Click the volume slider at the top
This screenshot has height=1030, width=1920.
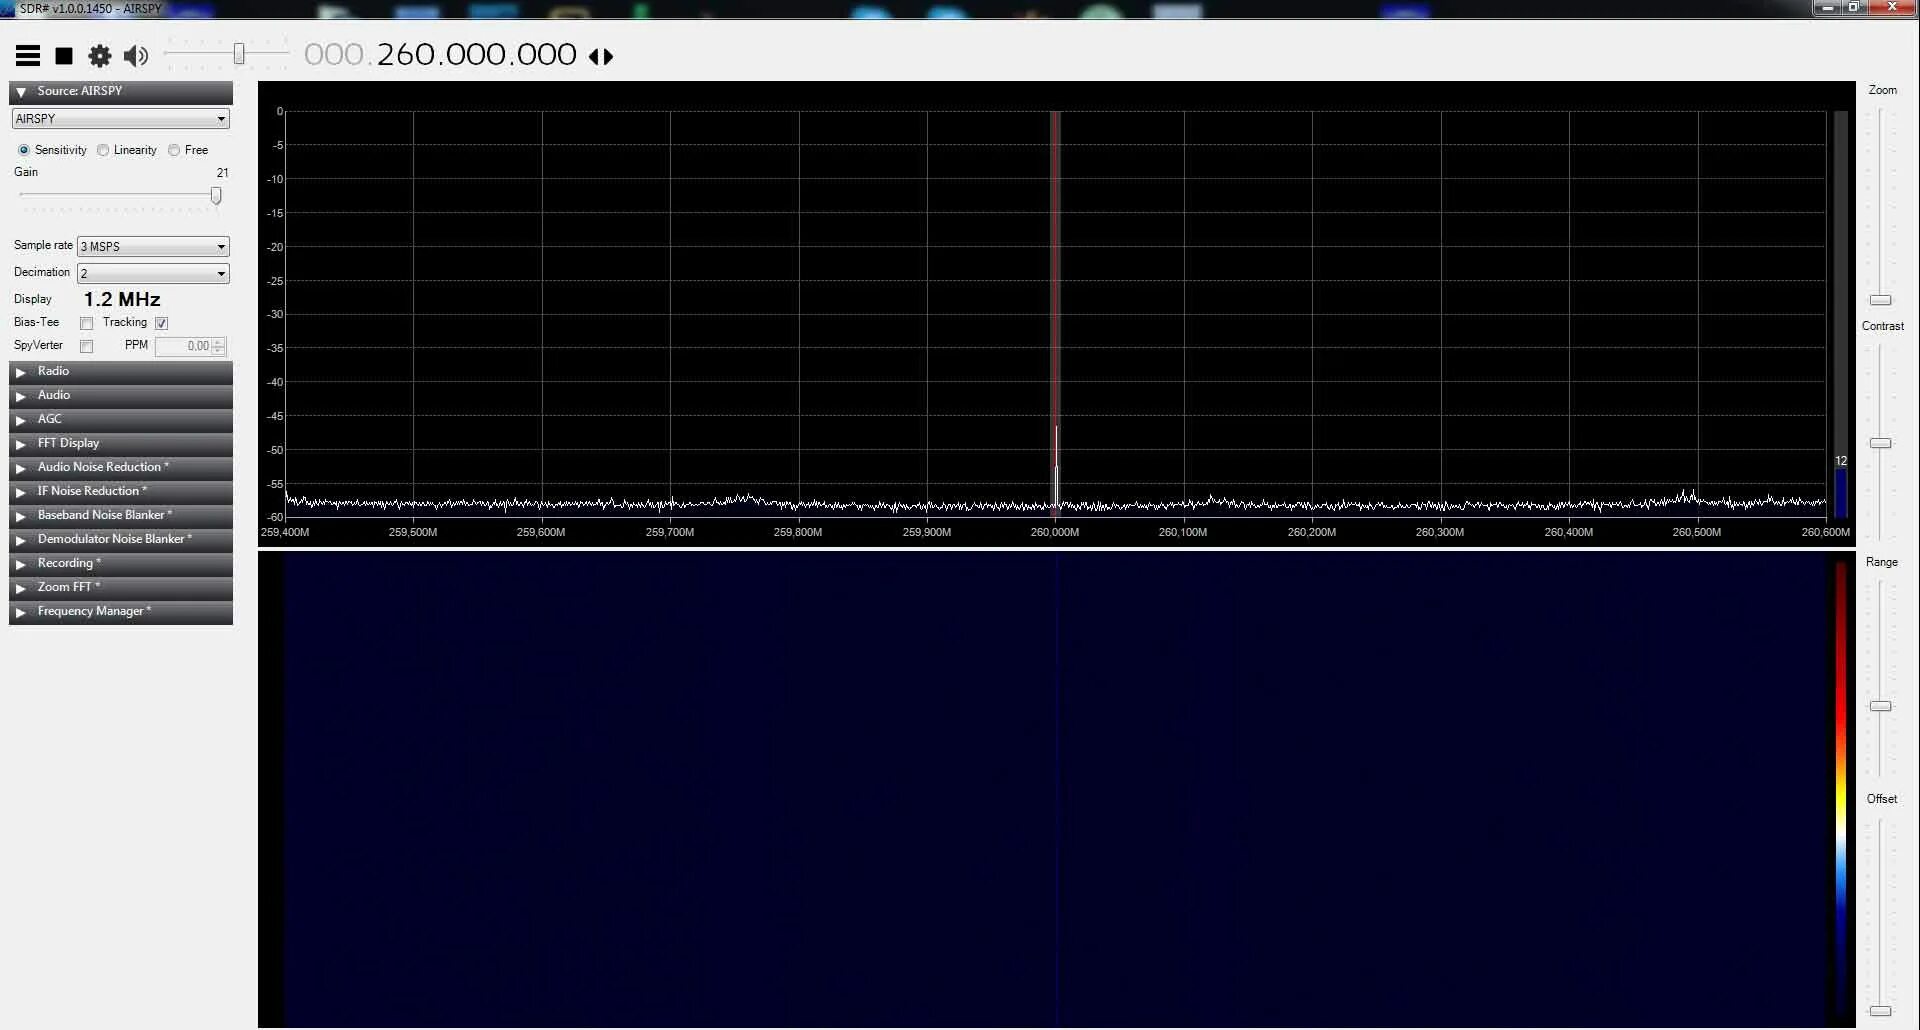[x=239, y=53]
